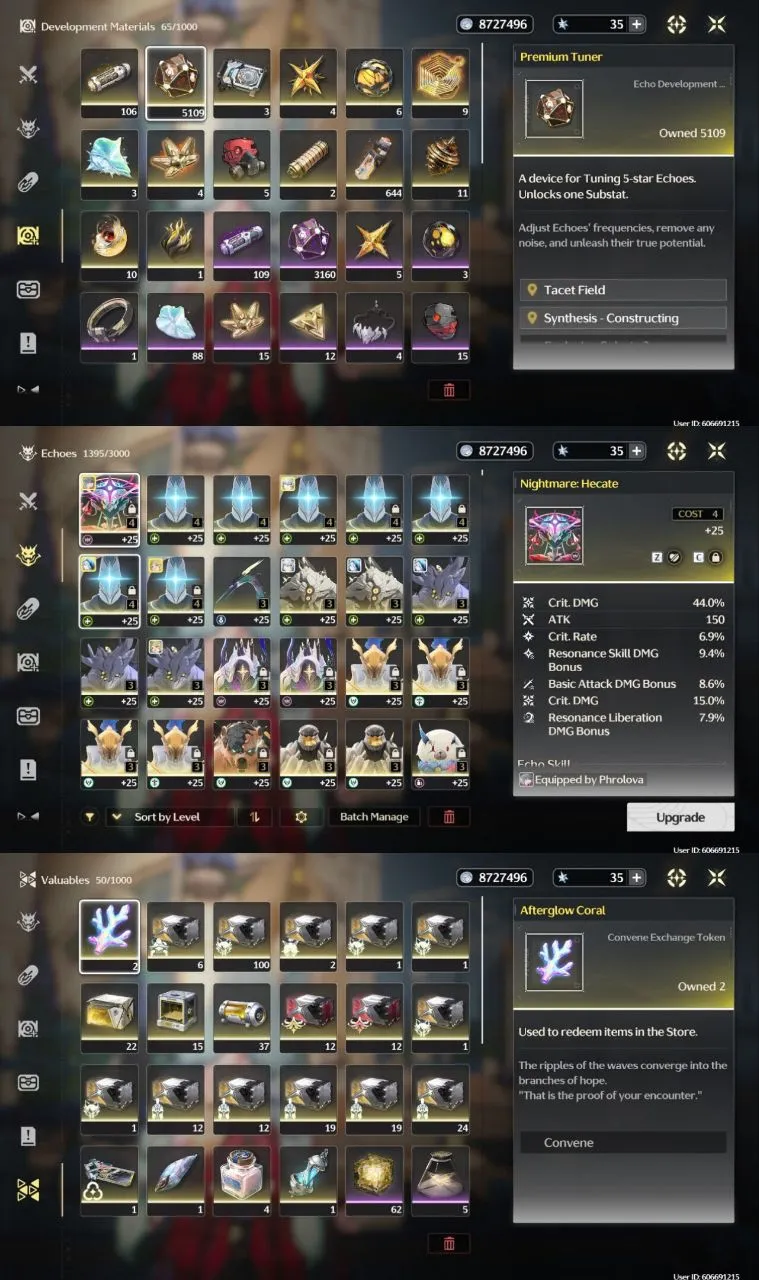
Task: Follow the Tacet Field source link
Action: (624, 290)
